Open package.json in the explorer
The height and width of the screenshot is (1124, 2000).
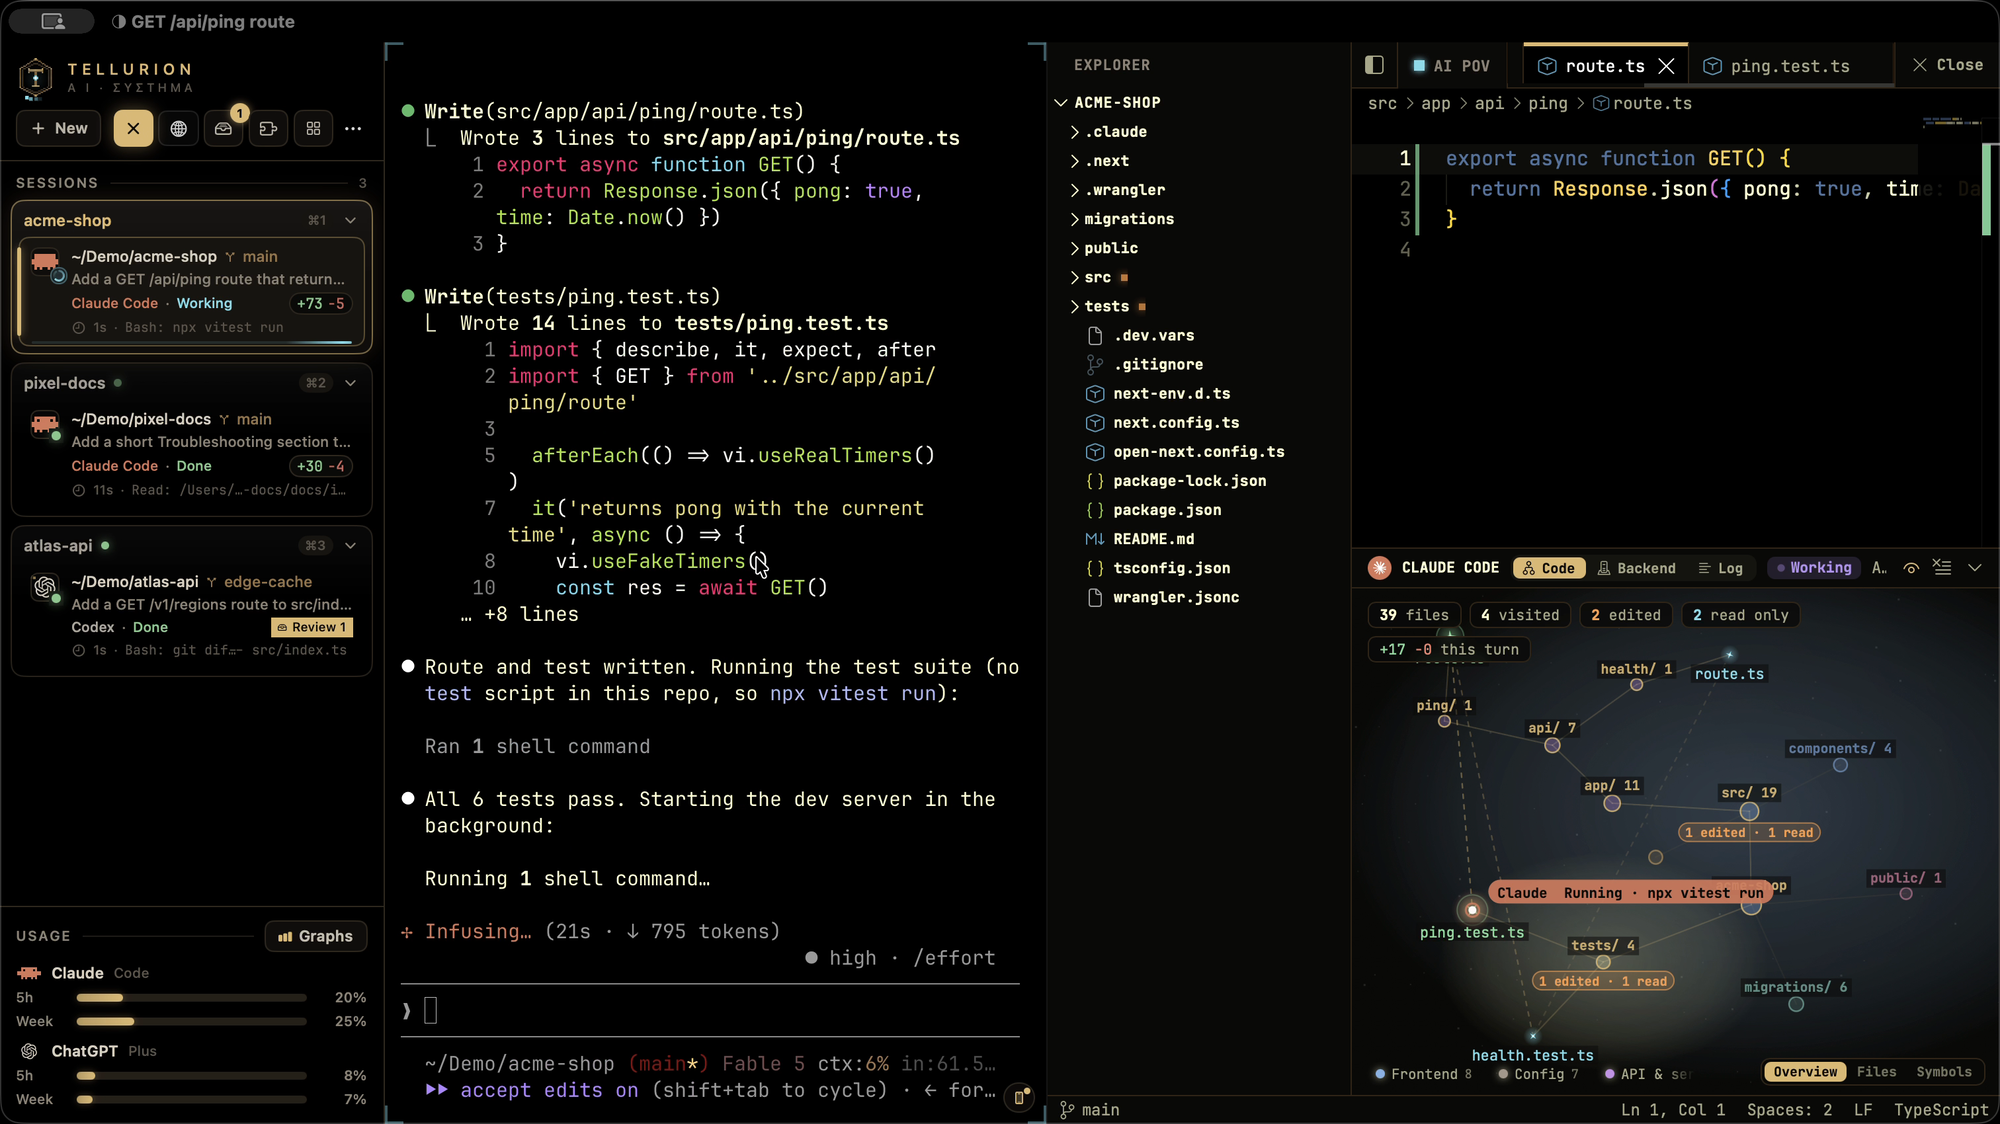pos(1167,510)
